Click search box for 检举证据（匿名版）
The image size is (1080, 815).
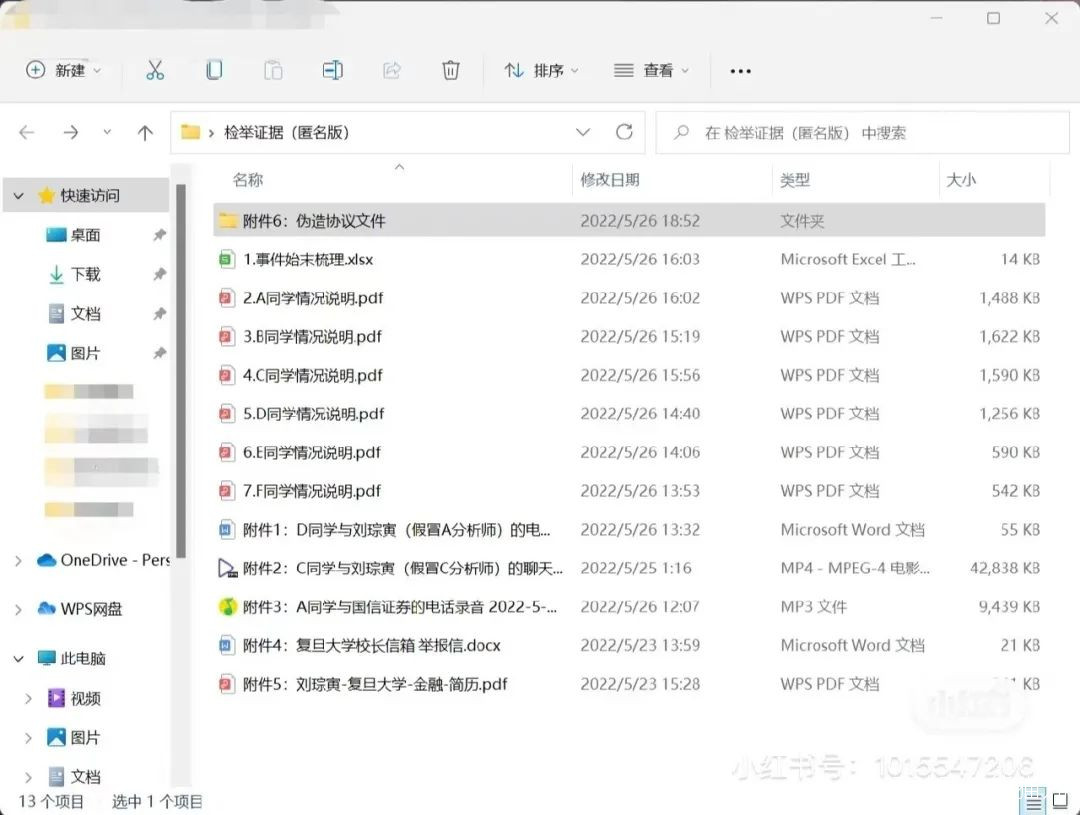tap(862, 132)
